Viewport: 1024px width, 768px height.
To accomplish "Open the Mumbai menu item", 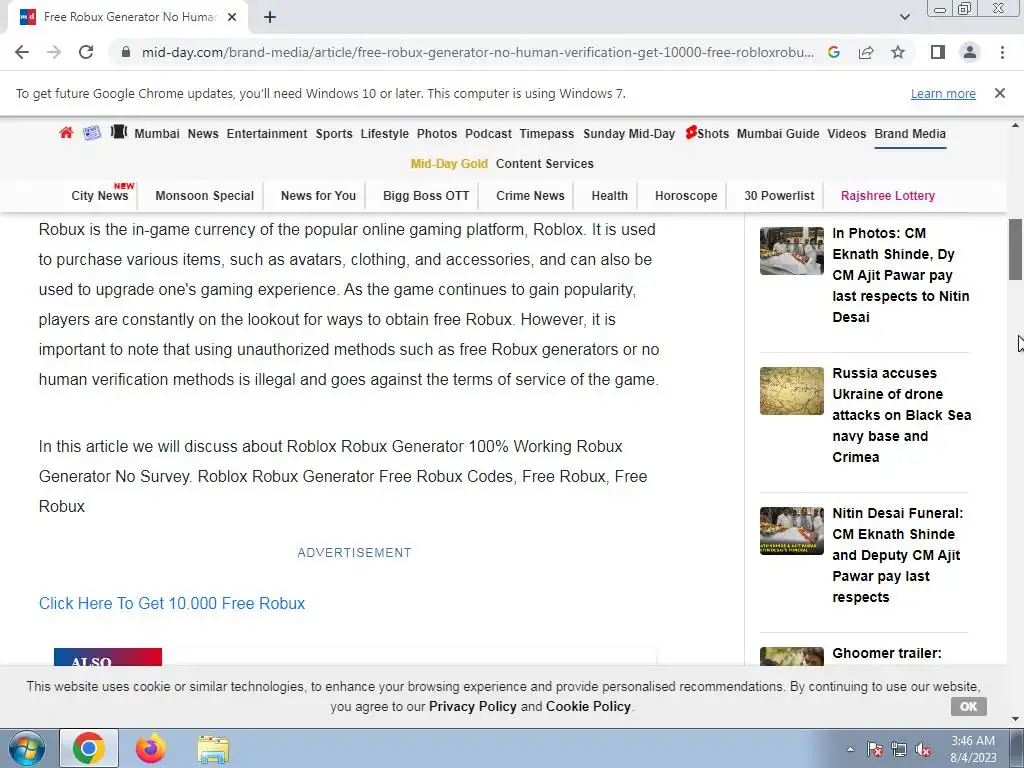I will 157,134.
